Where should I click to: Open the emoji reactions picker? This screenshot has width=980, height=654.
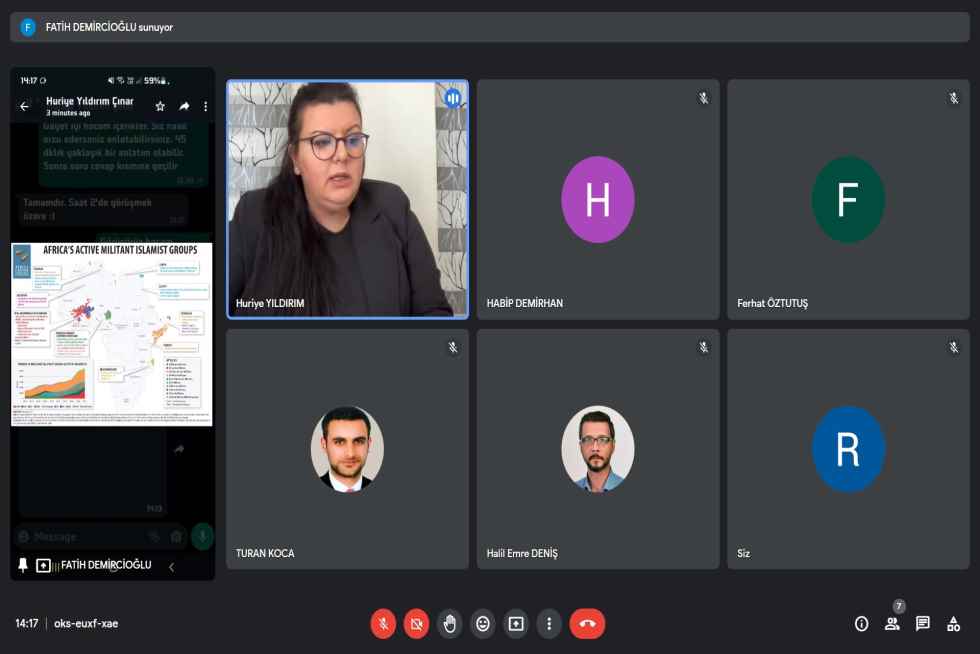click(483, 624)
